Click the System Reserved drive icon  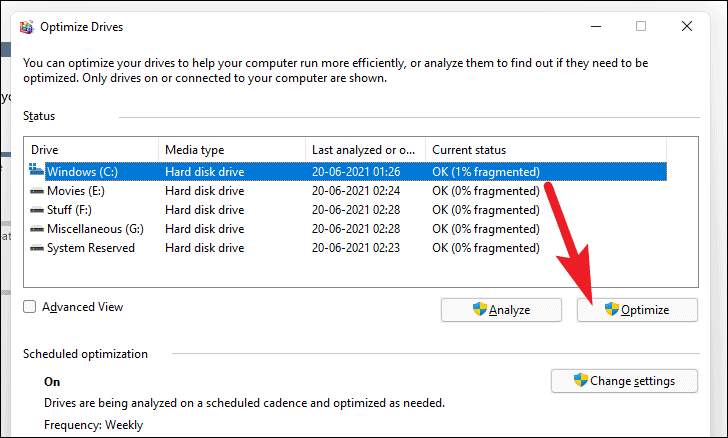tap(37, 248)
